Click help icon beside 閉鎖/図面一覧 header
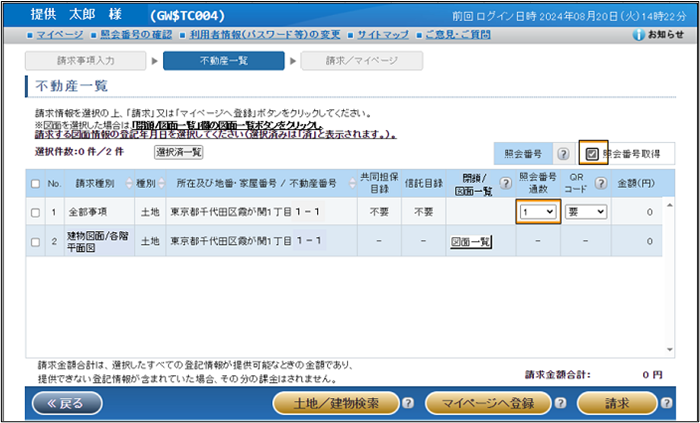This screenshot has height=423, width=700. click(x=505, y=183)
